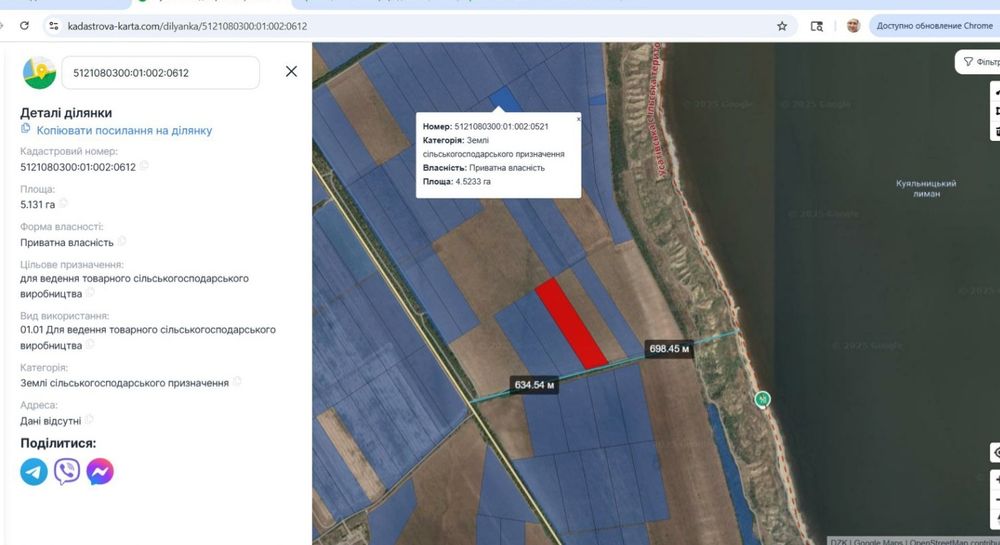Image resolution: width=1000 pixels, height=545 pixels.
Task: Reload the page in Chrome
Action: coord(24,26)
